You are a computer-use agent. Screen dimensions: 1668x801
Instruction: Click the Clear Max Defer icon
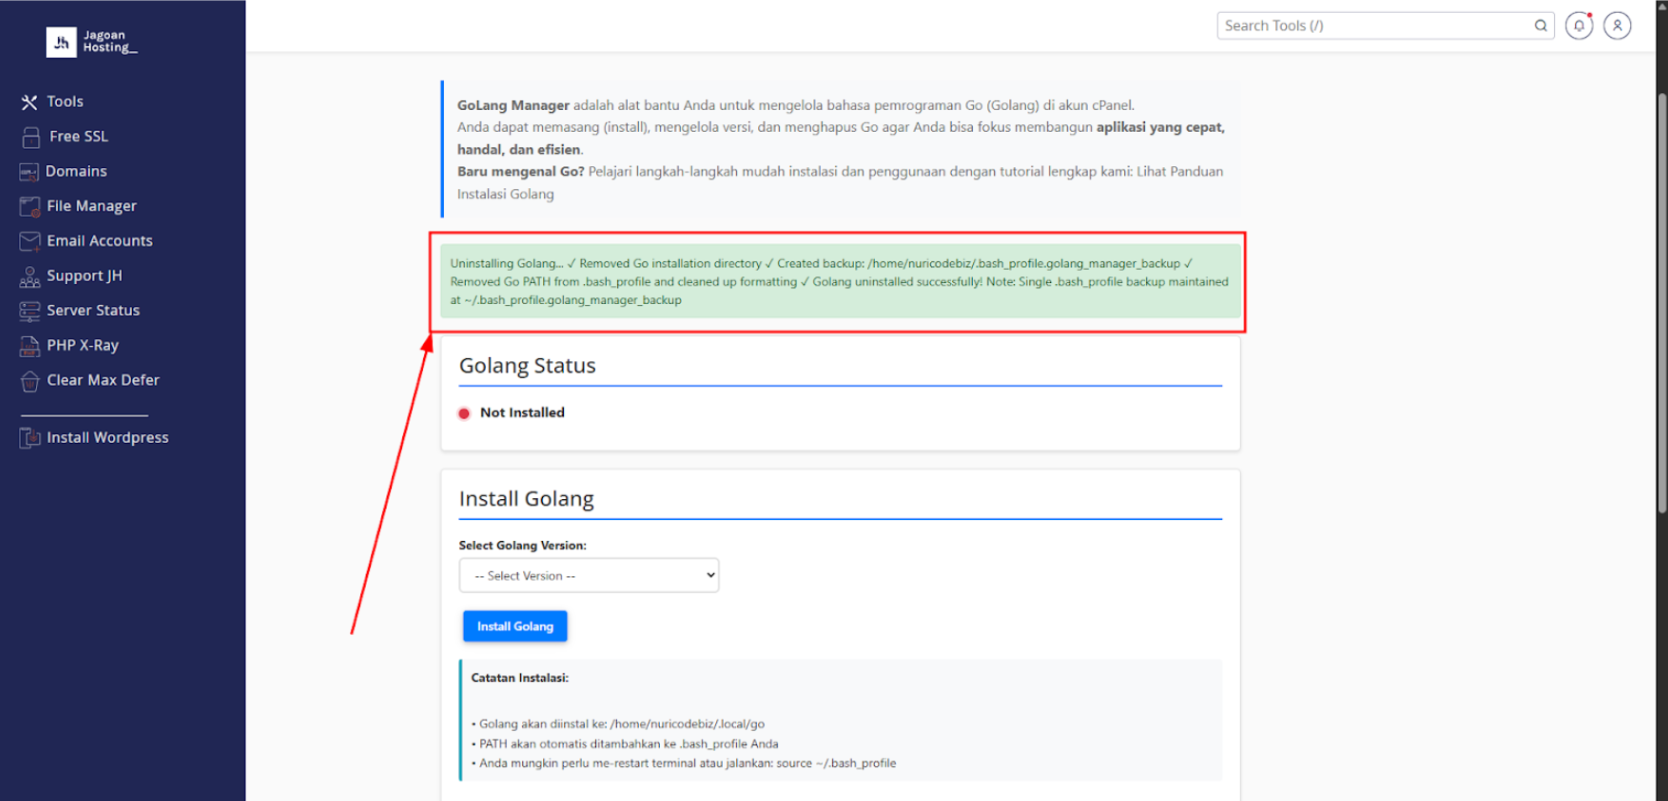pos(30,381)
